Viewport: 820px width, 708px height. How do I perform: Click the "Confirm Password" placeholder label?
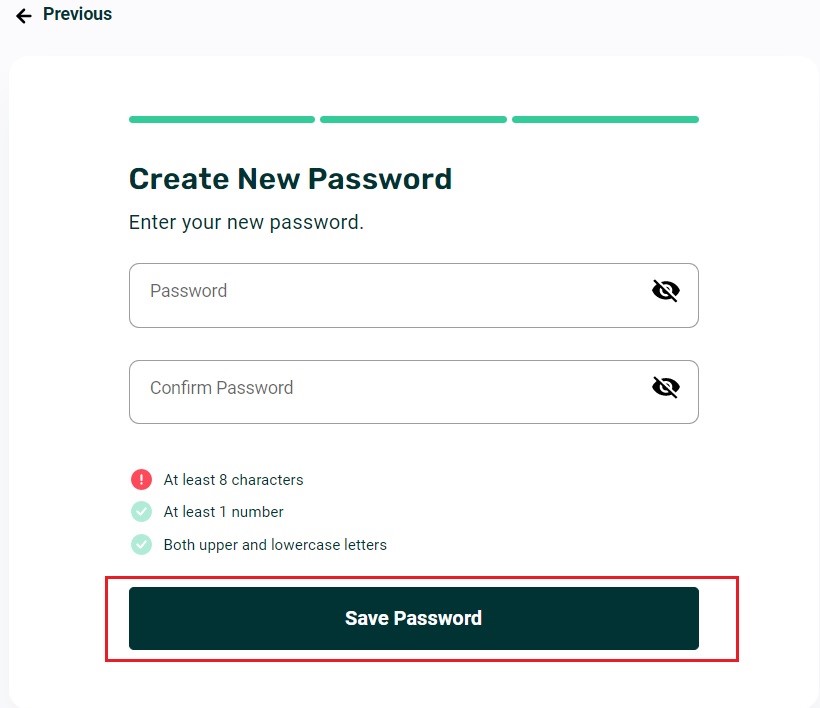[221, 388]
